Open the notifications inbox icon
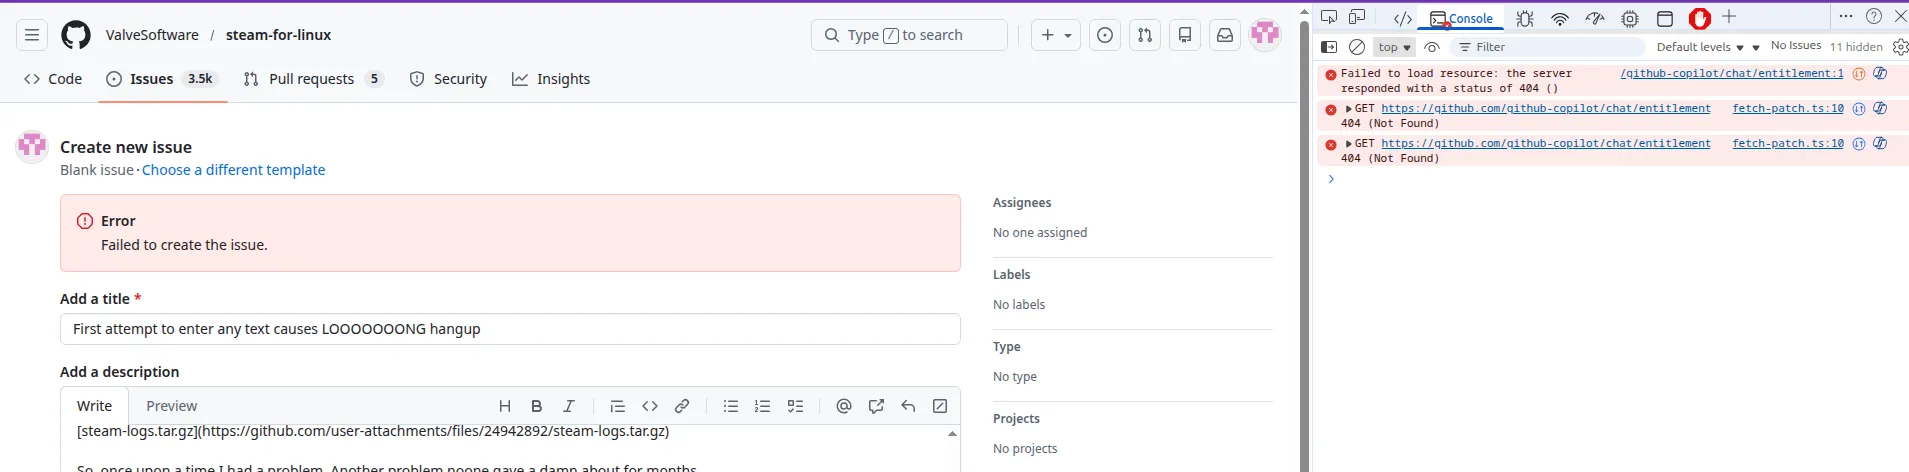 [1225, 35]
